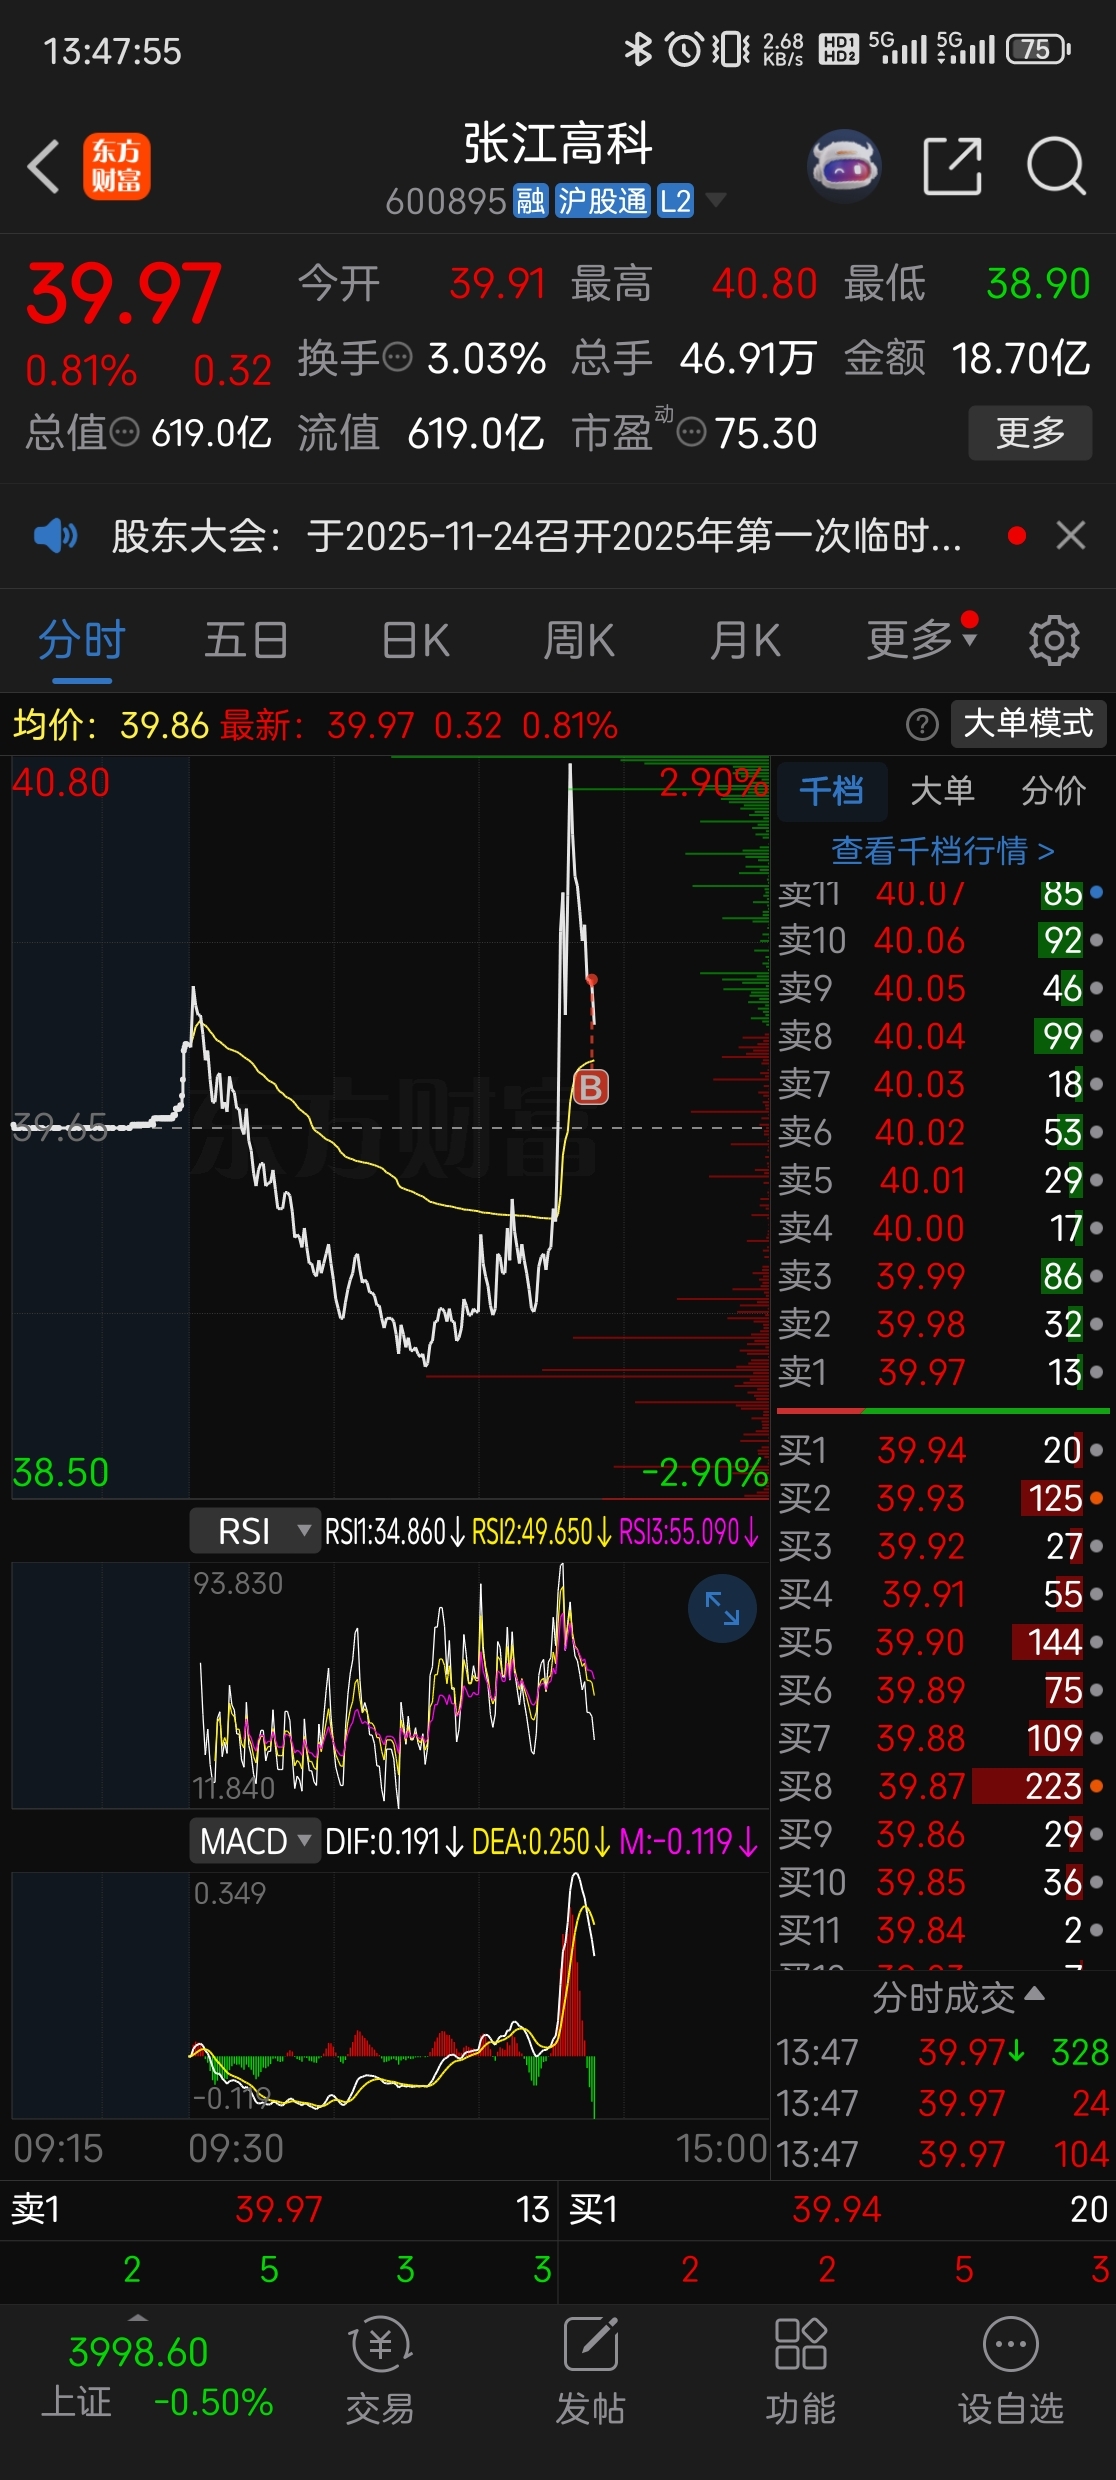Expand the 更多 chart period dropdown
Viewport: 1116px width, 2480px height.
(x=922, y=639)
